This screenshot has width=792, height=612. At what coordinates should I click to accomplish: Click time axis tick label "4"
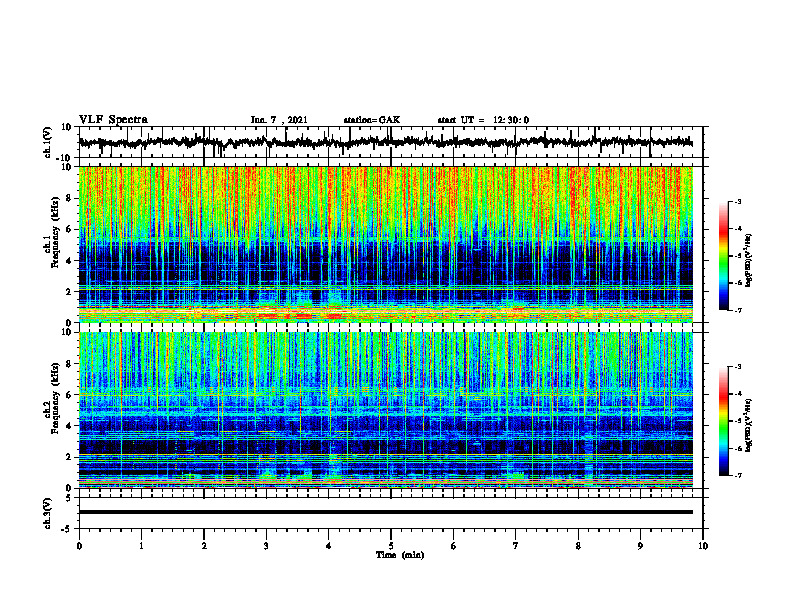coord(329,546)
